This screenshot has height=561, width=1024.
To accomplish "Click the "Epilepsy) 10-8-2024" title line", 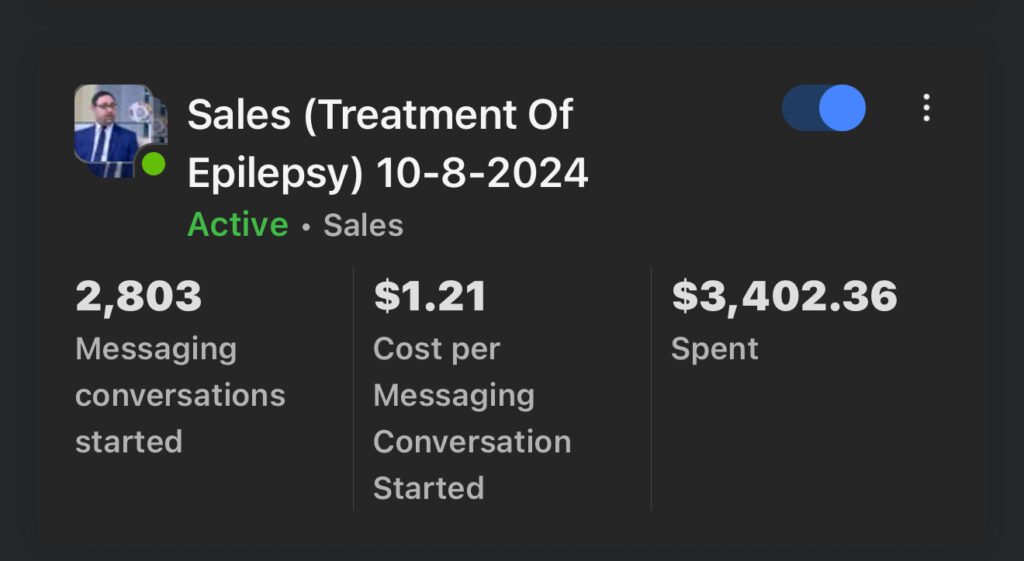I will coord(388,174).
